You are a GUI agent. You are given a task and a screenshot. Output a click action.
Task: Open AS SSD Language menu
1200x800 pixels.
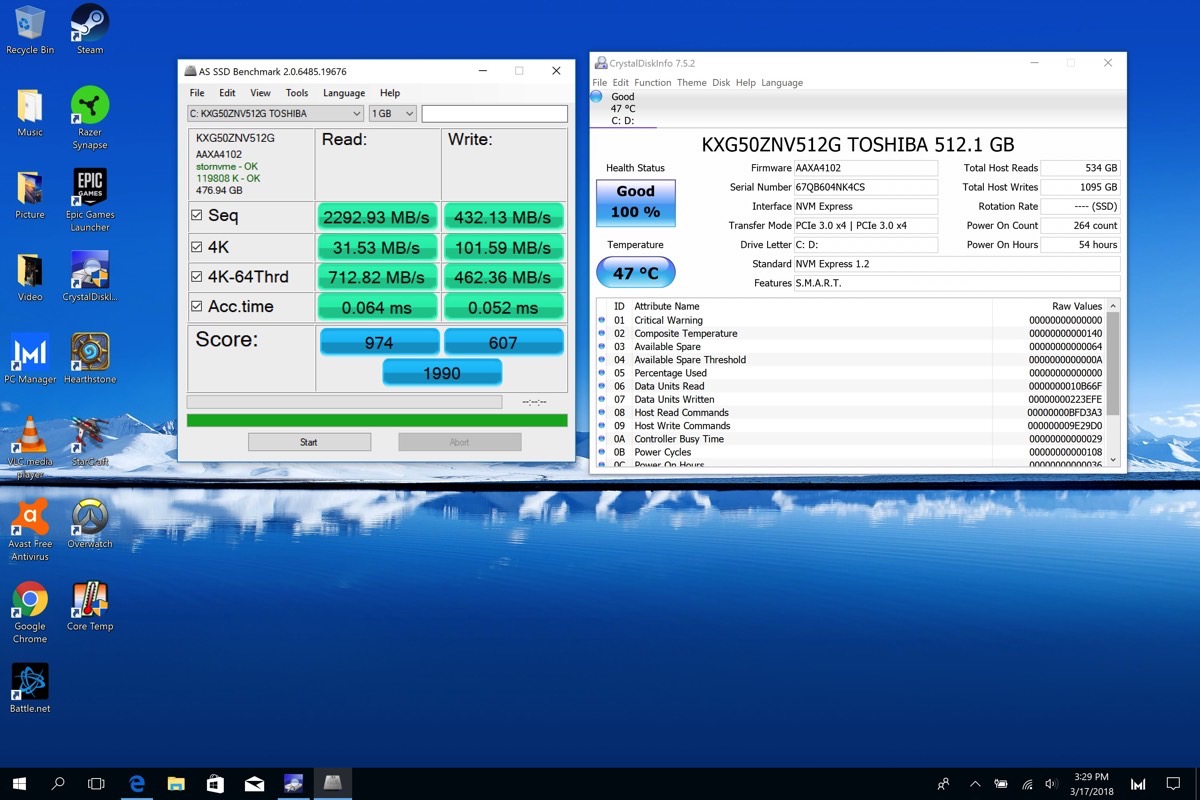coord(344,93)
